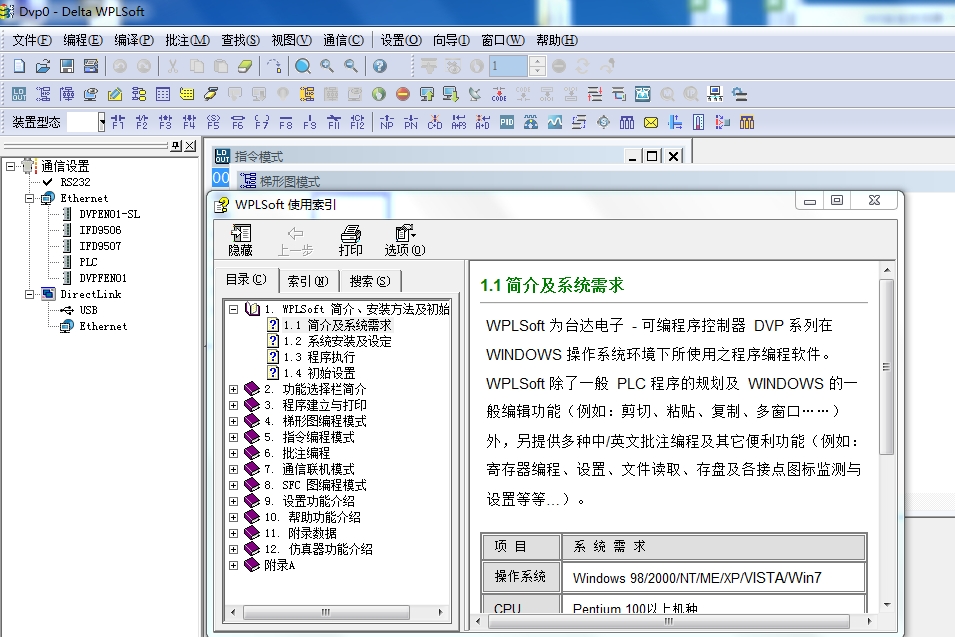Insert normally-open contact F1
The height and width of the screenshot is (637, 955).
118,122
